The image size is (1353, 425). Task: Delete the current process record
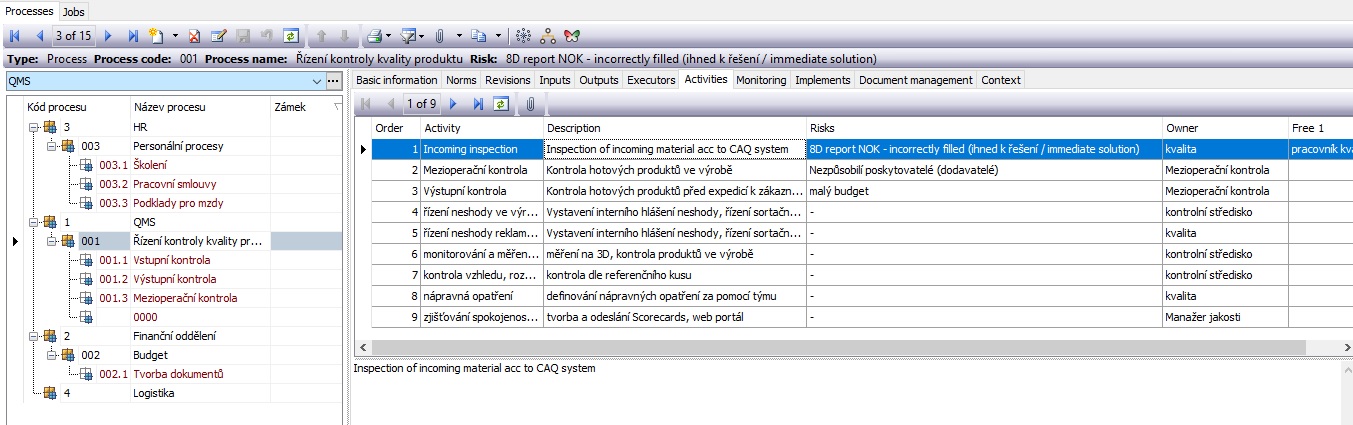(x=194, y=36)
